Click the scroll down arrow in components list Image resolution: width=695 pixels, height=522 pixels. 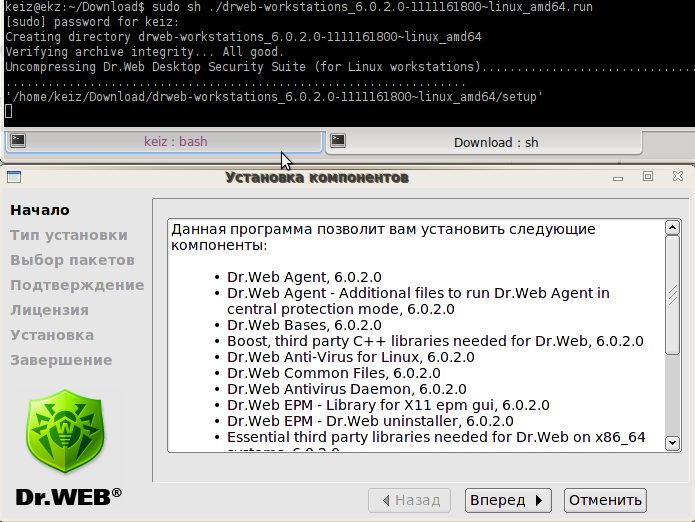pos(672,442)
